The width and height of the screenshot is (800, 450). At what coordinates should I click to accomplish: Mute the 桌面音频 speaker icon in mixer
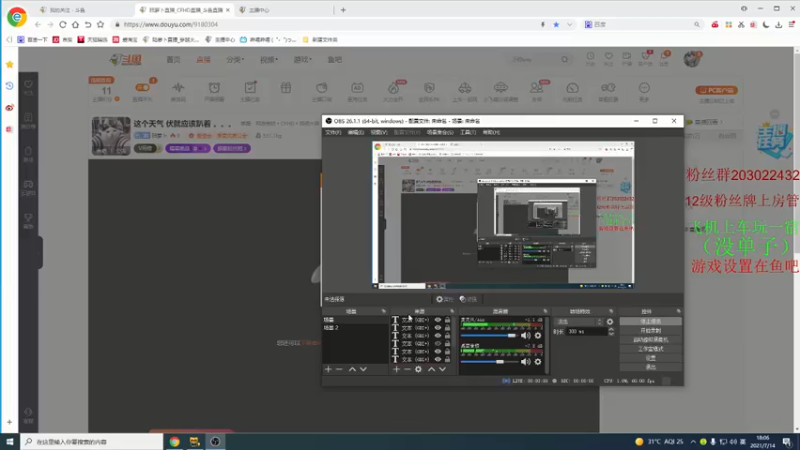click(x=526, y=362)
